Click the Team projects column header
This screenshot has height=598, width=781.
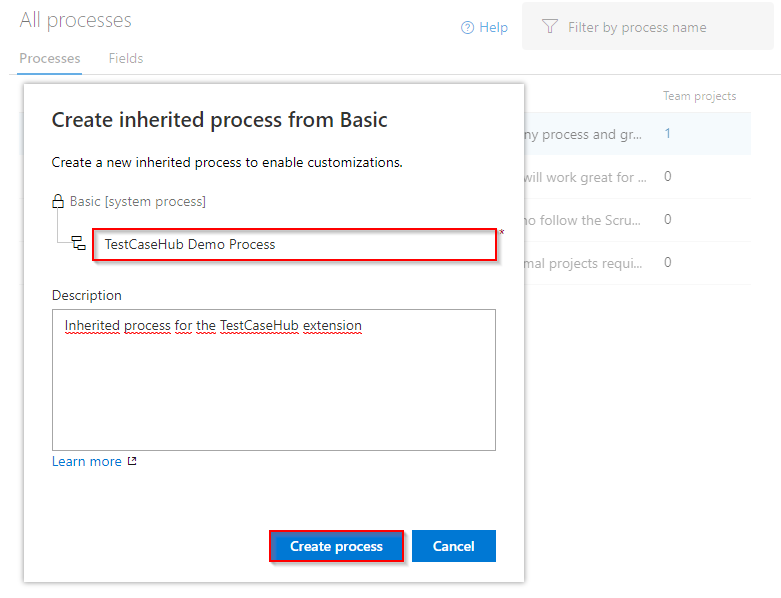click(x=699, y=97)
